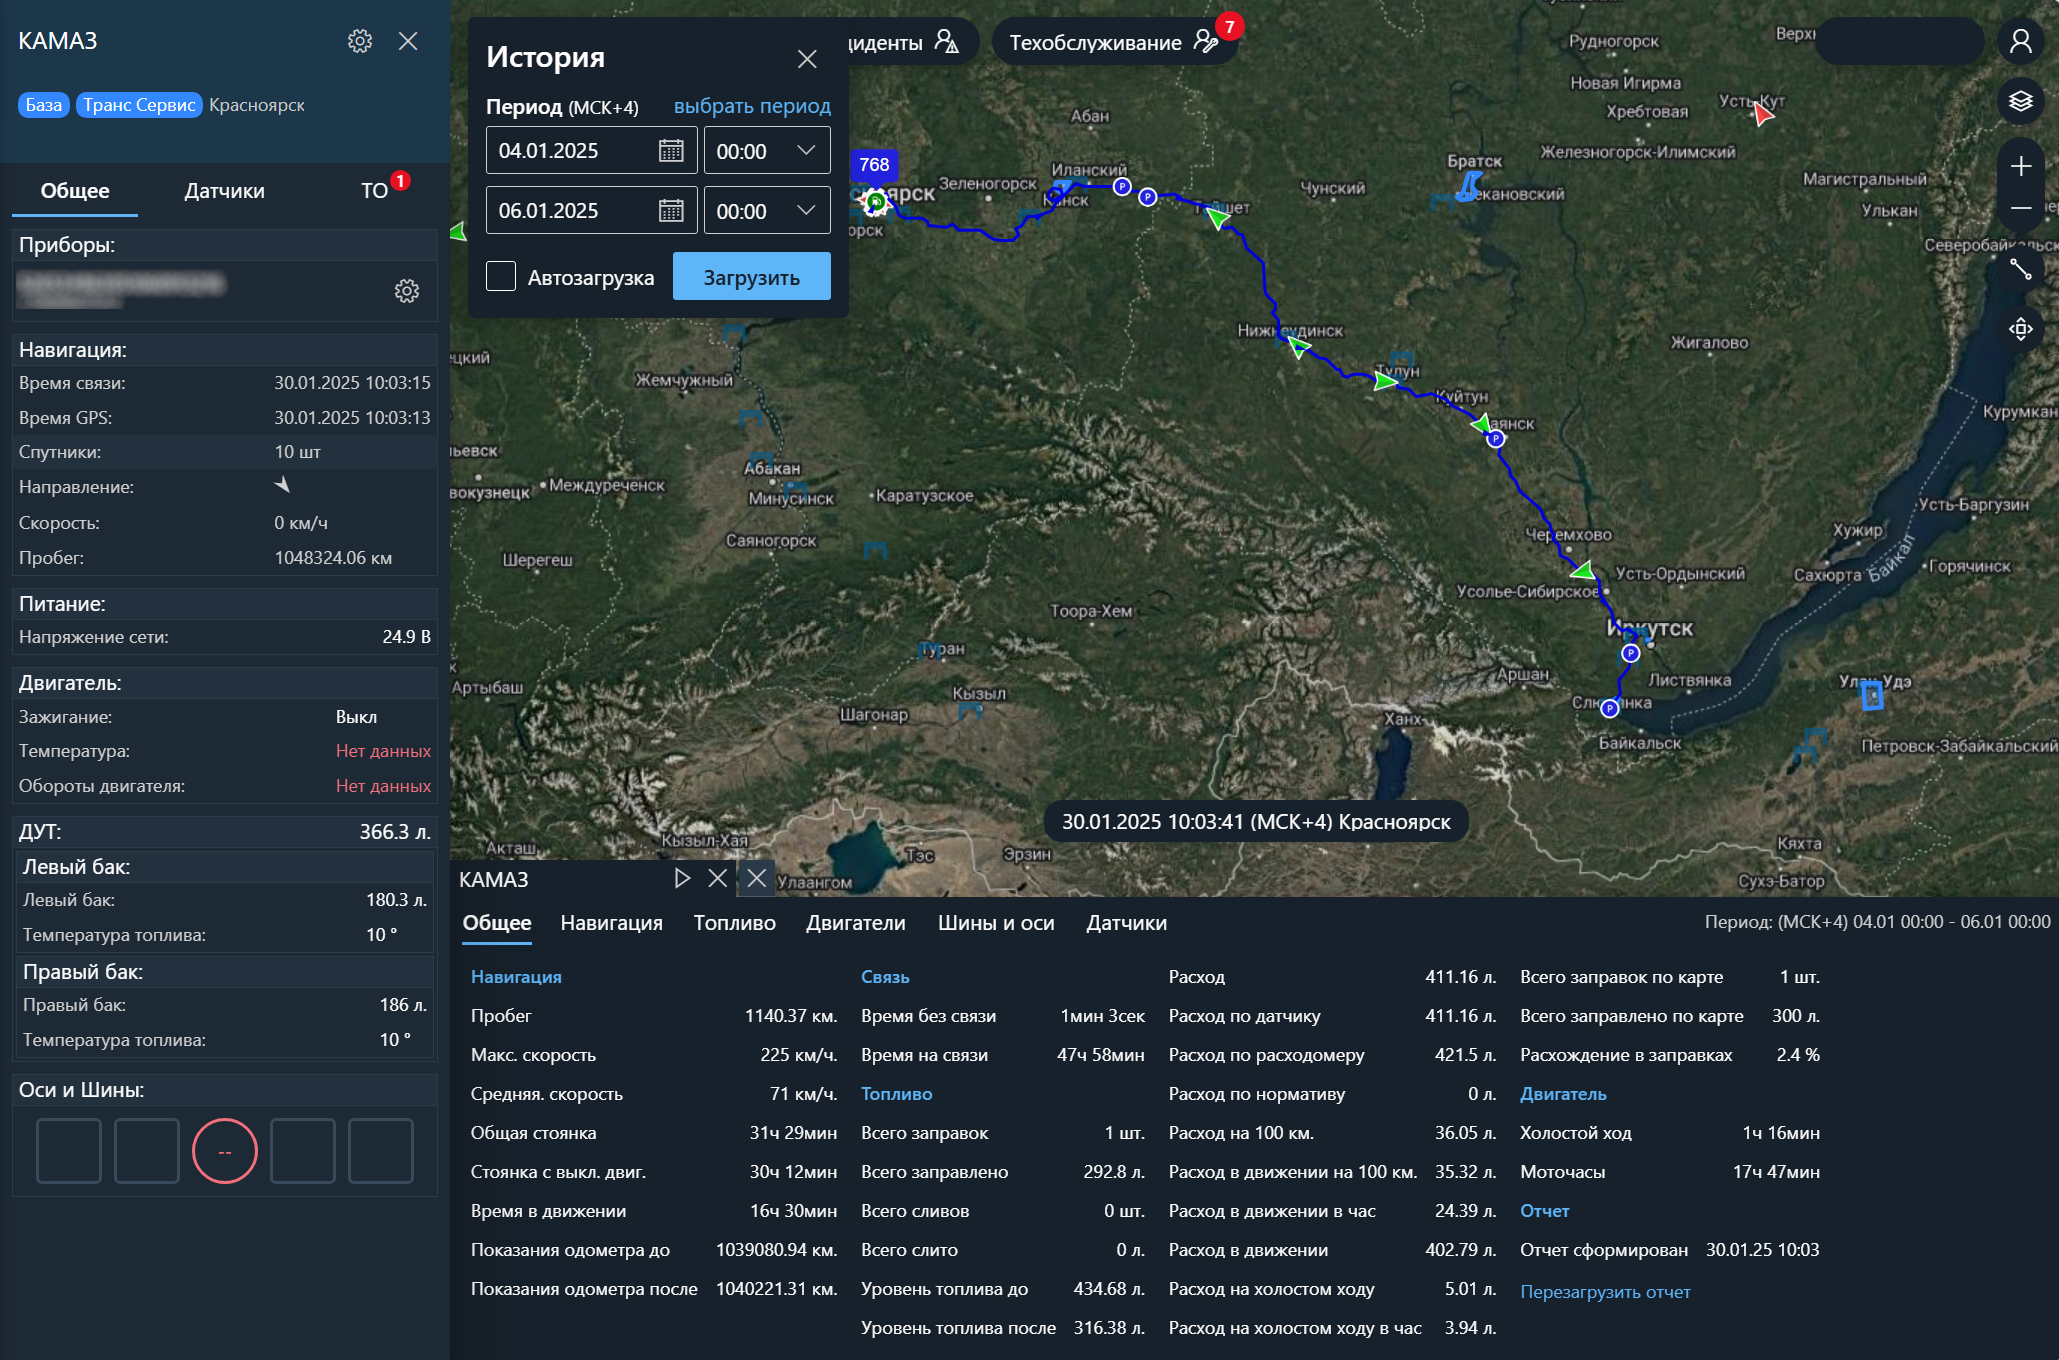The height and width of the screenshot is (1360, 2059).
Task: Expand the start time 00:00 dropdown
Action: point(805,151)
